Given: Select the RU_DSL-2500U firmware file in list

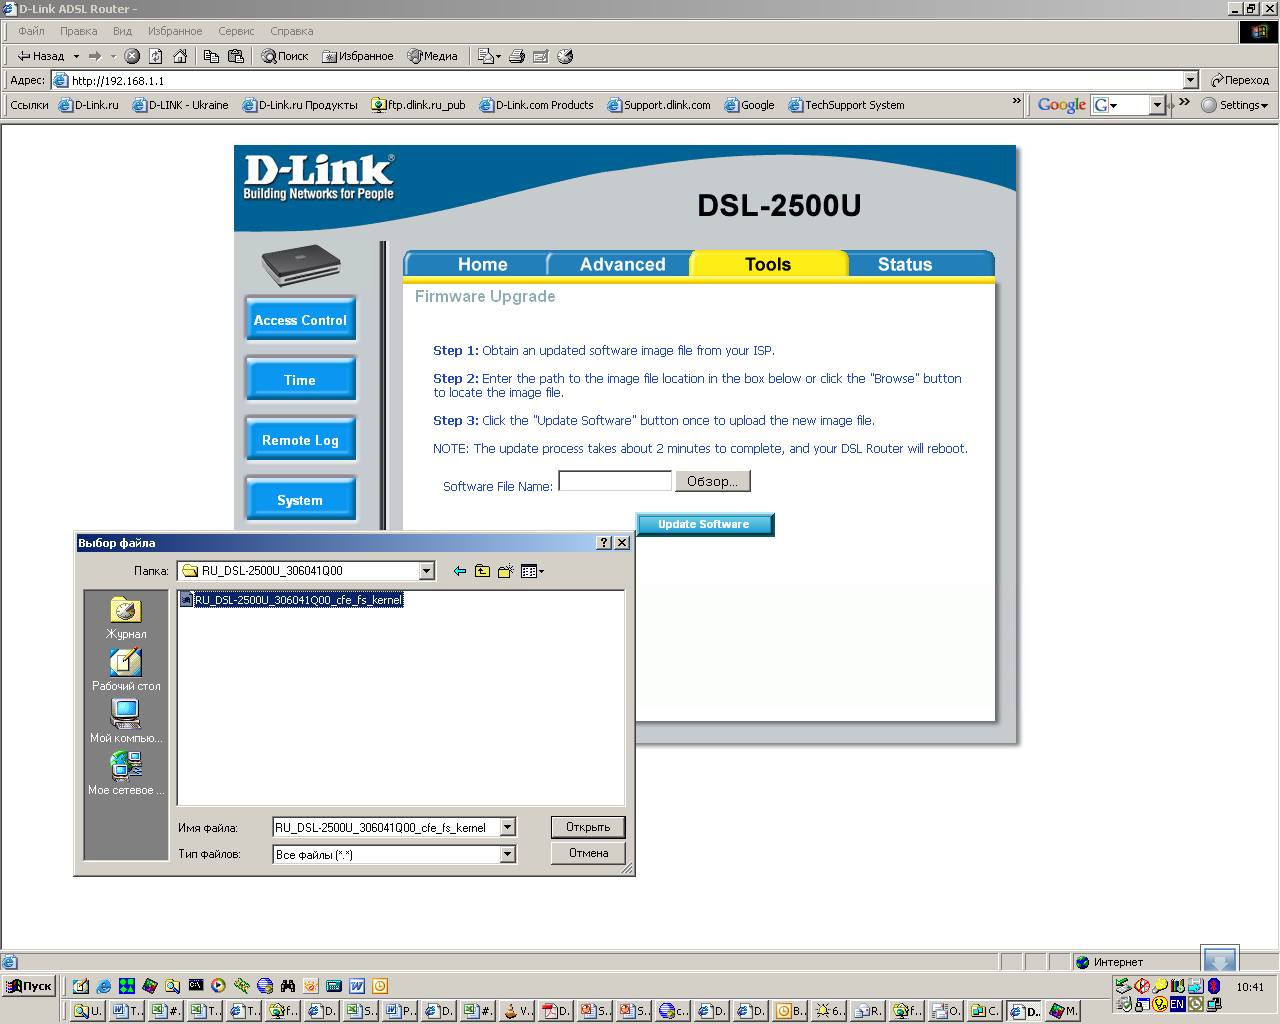Looking at the screenshot, I should [297, 600].
